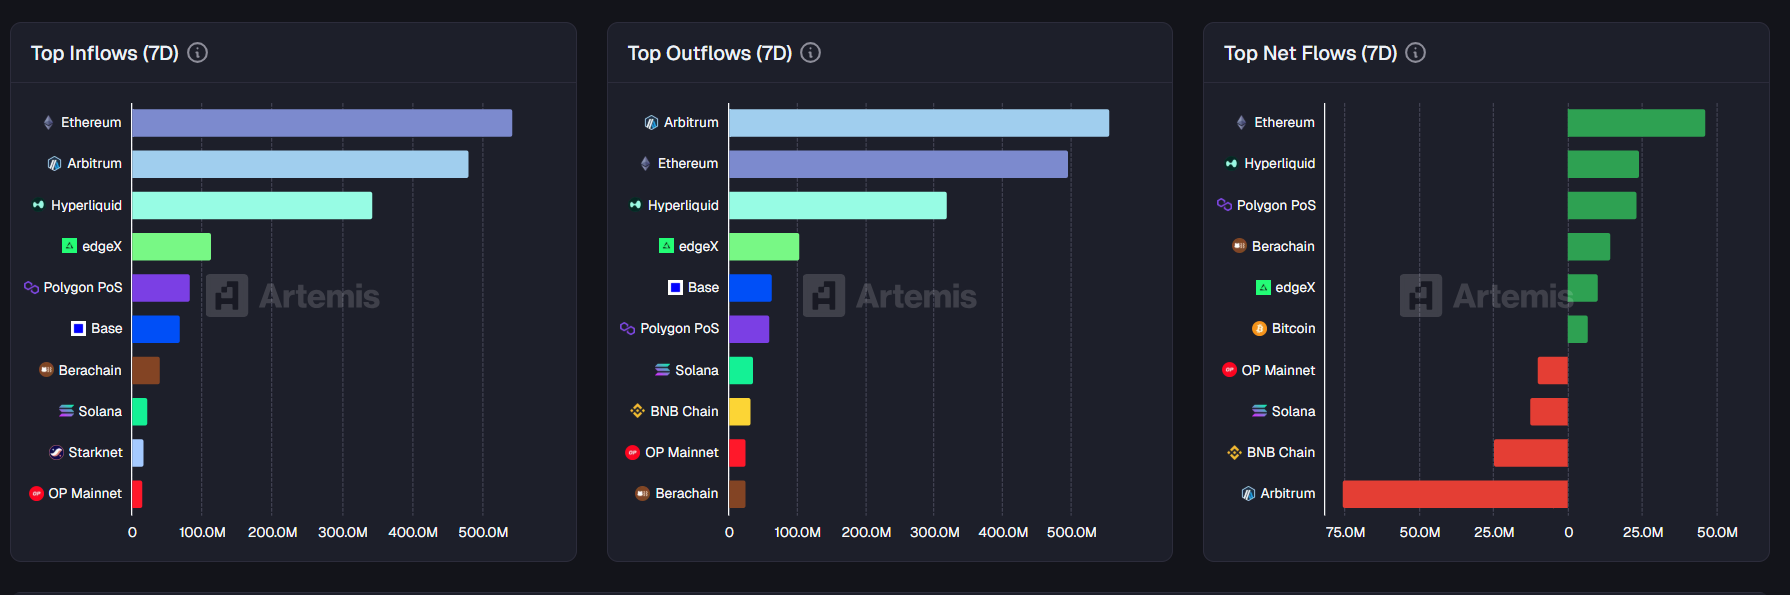Click Artemis watermark in Top Outflows chart

click(x=890, y=296)
